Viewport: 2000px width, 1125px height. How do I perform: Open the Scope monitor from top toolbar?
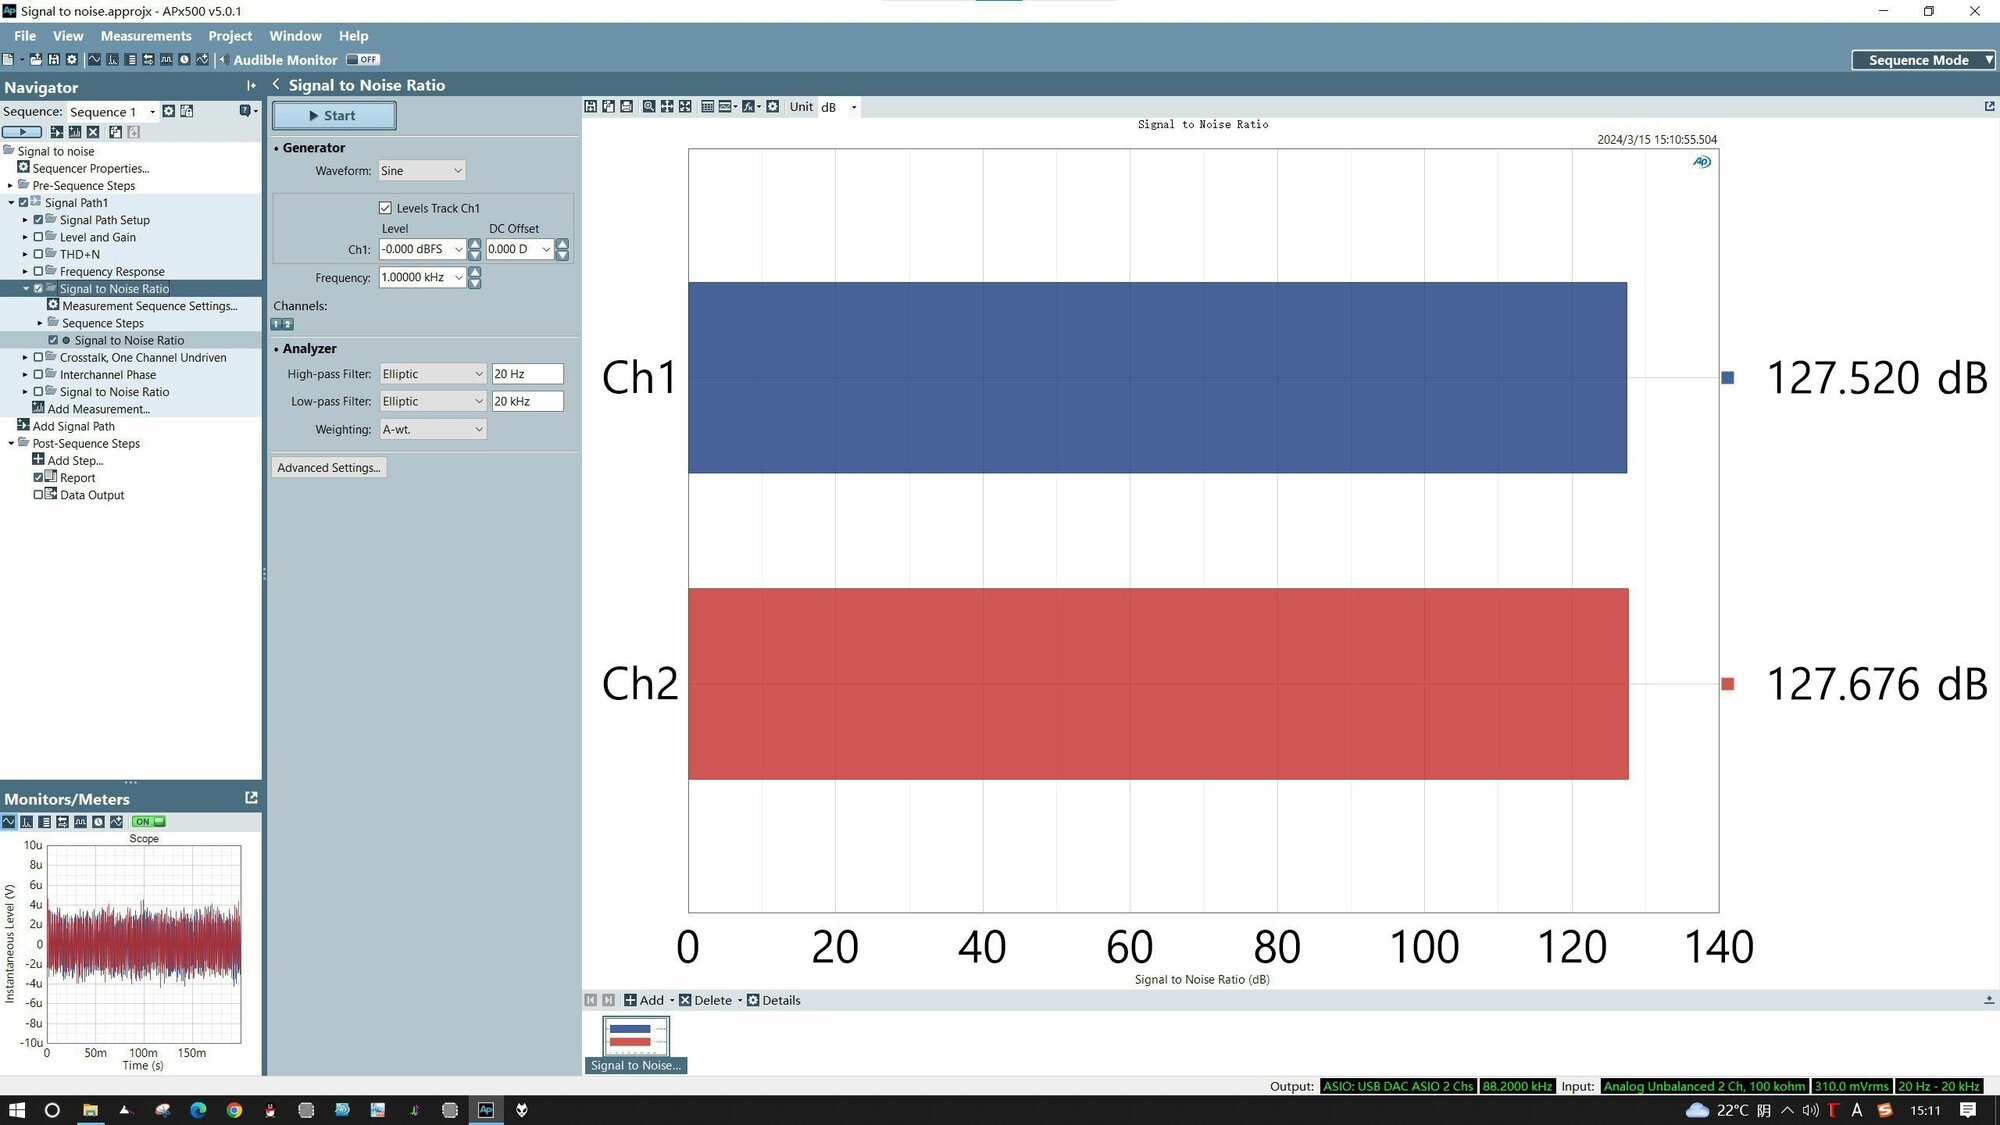pos(94,60)
